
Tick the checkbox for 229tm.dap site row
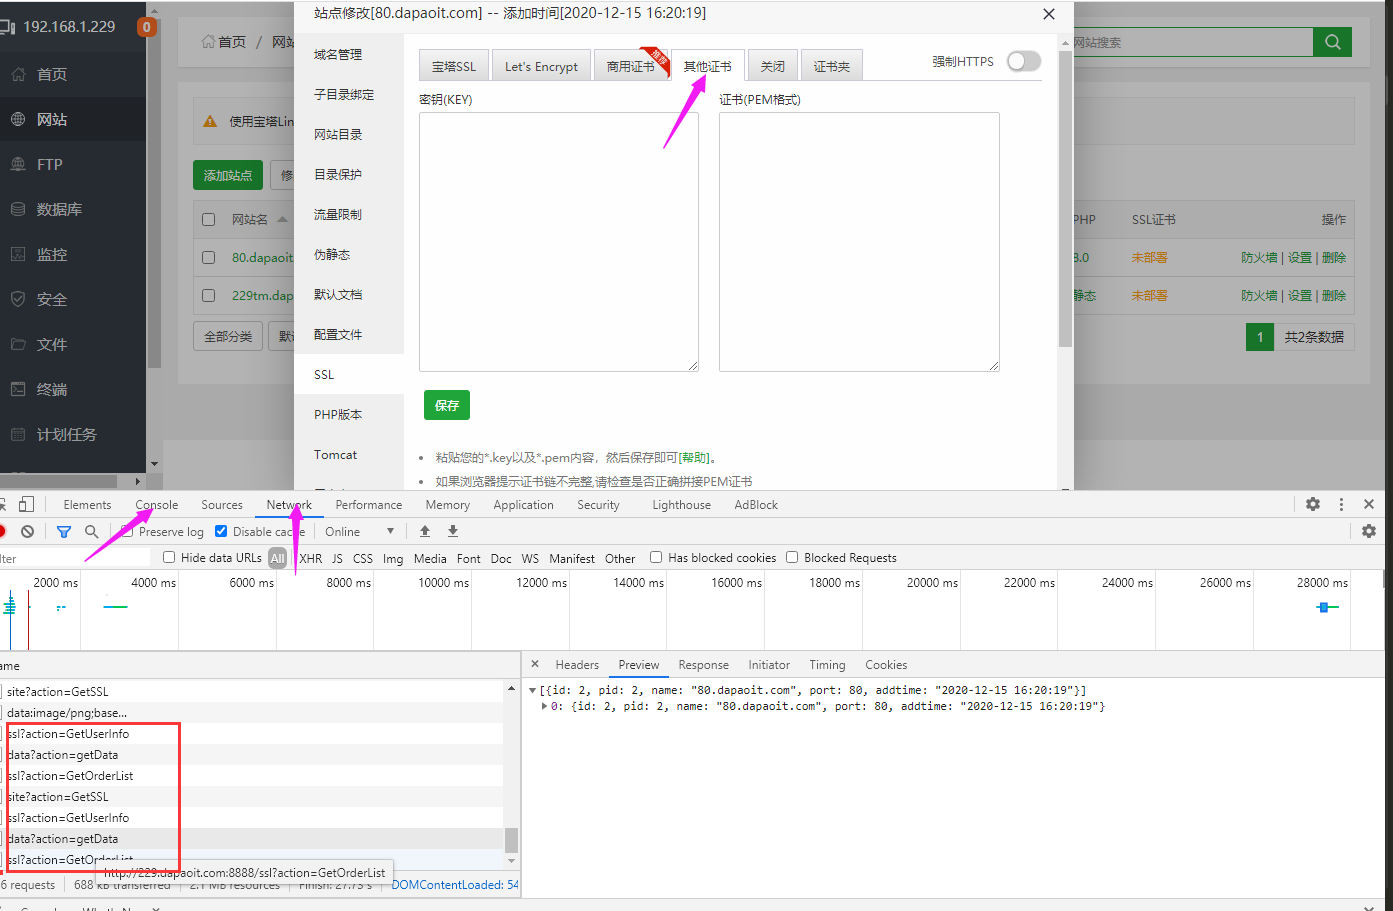[x=209, y=295]
